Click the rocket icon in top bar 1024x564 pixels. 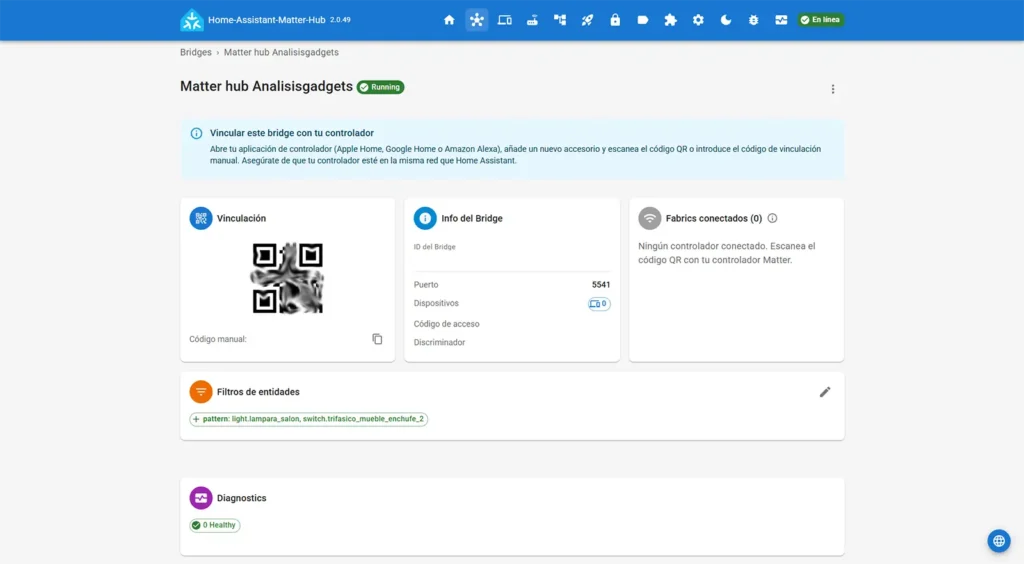point(587,20)
